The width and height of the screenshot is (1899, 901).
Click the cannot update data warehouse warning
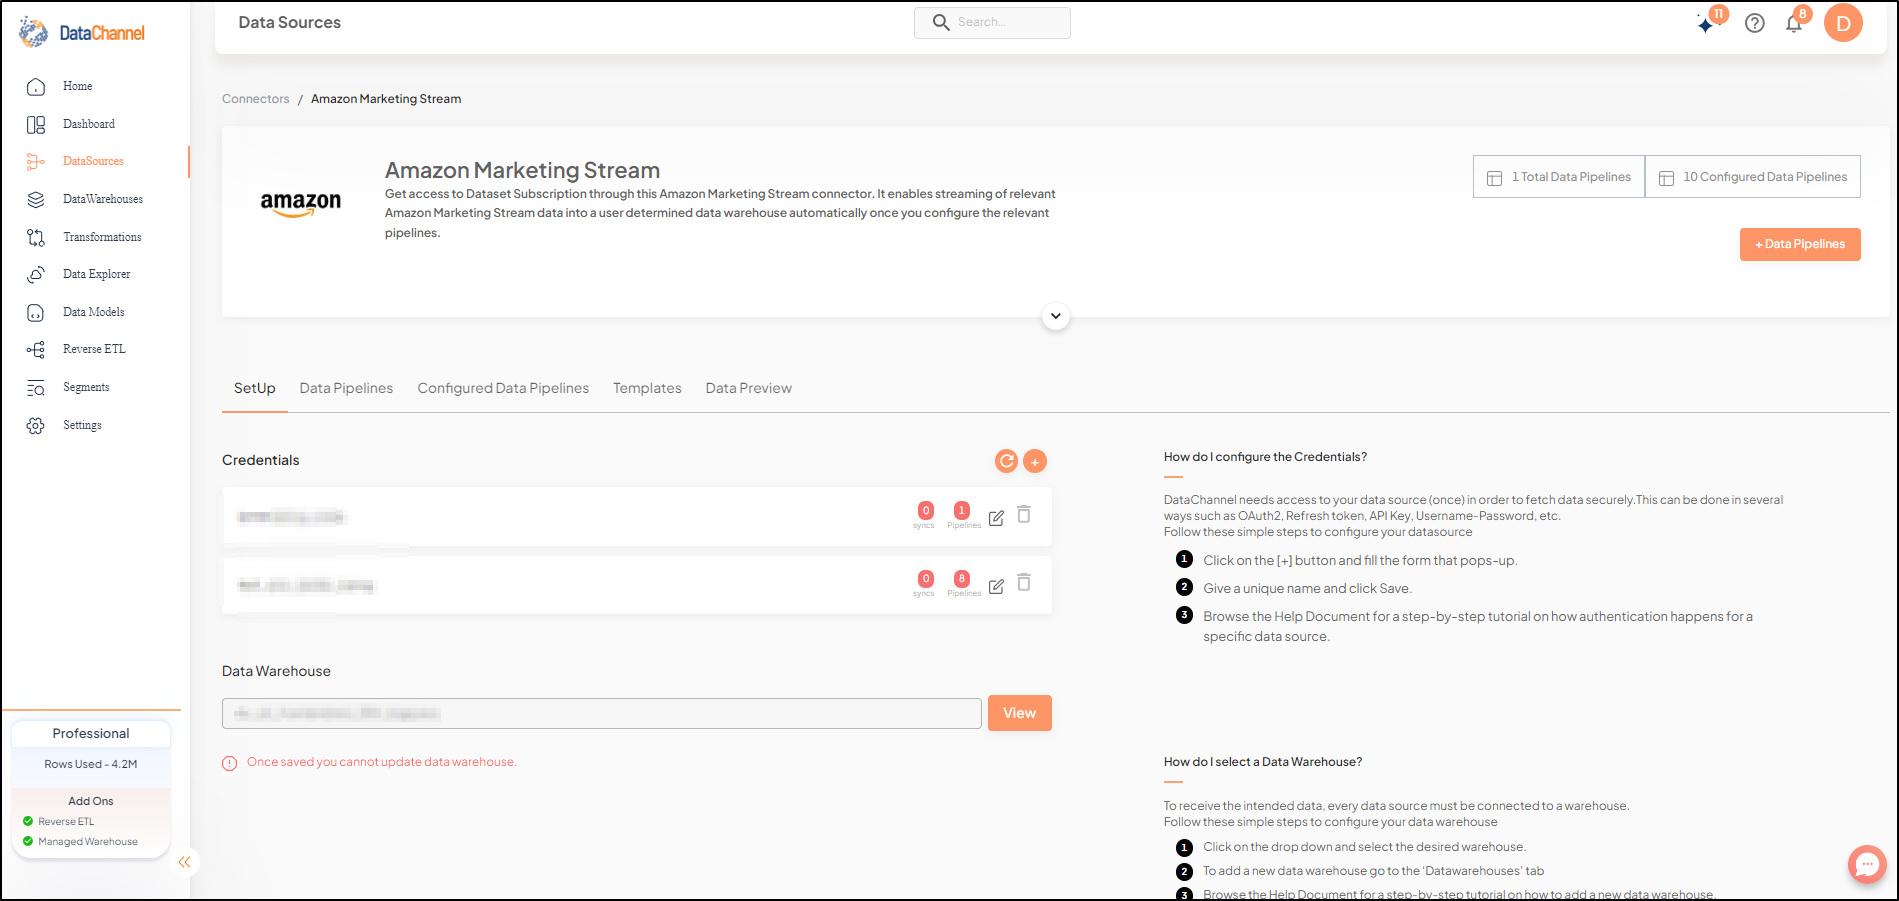point(382,762)
